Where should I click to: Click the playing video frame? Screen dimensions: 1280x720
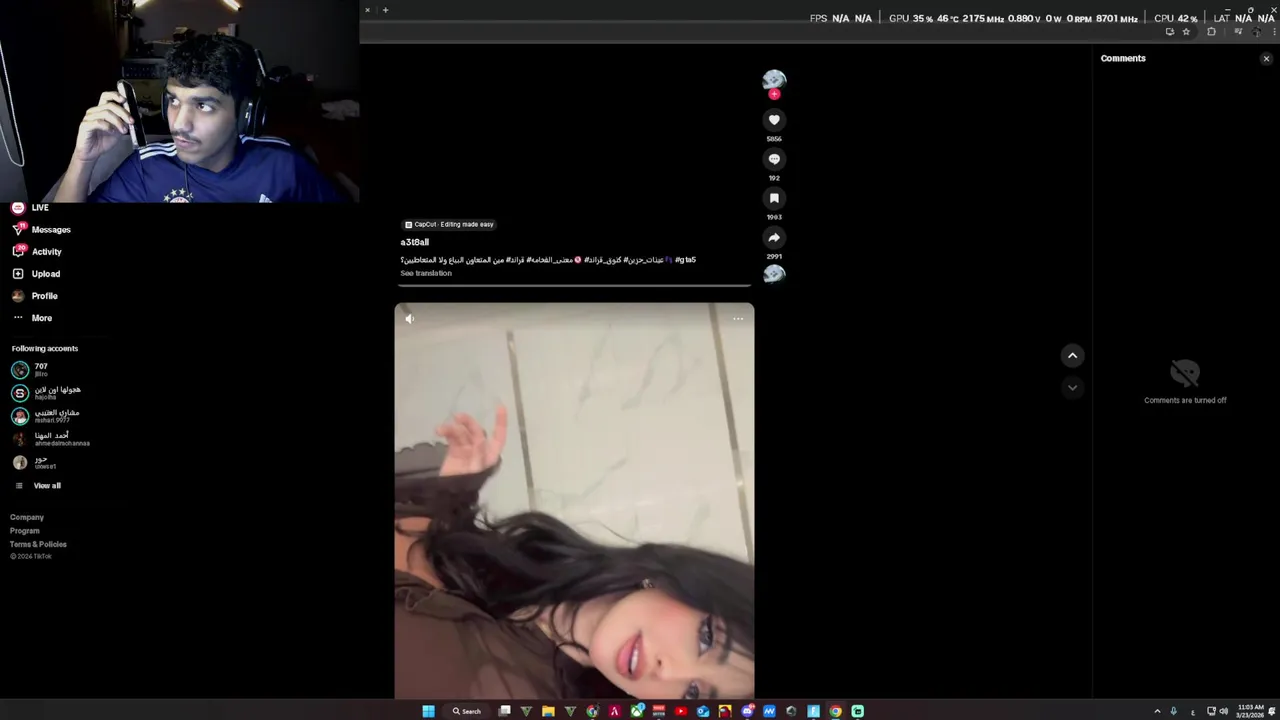click(574, 500)
